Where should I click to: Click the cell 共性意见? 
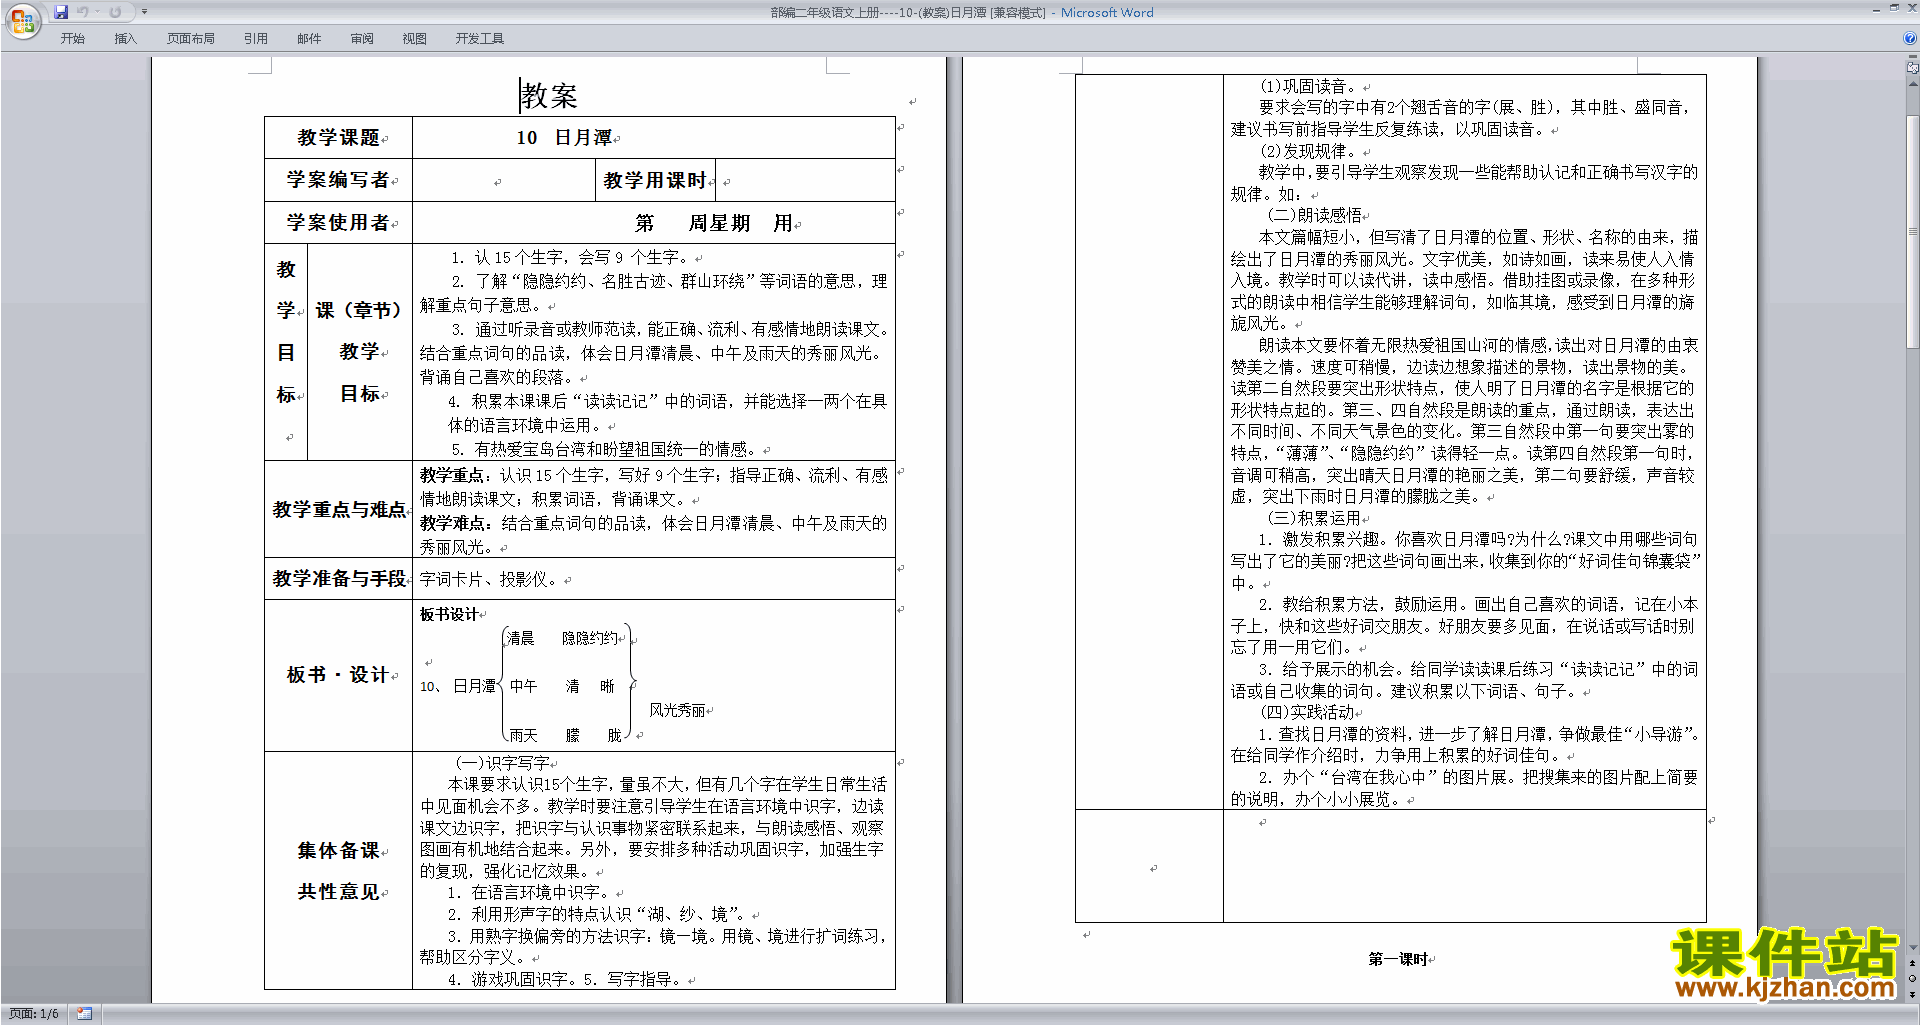pyautogui.click(x=338, y=892)
